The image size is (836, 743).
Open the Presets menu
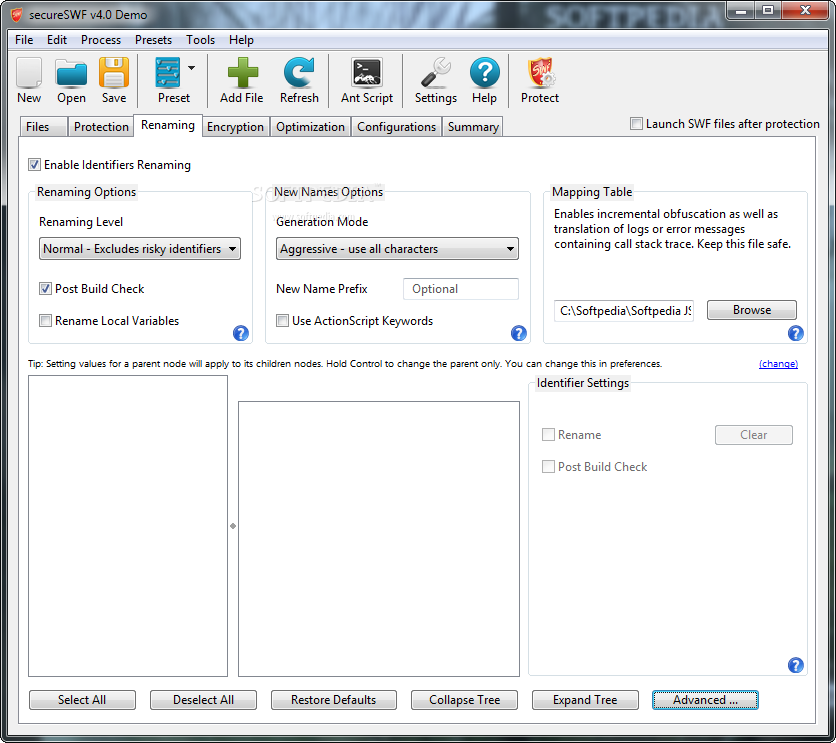[x=153, y=40]
